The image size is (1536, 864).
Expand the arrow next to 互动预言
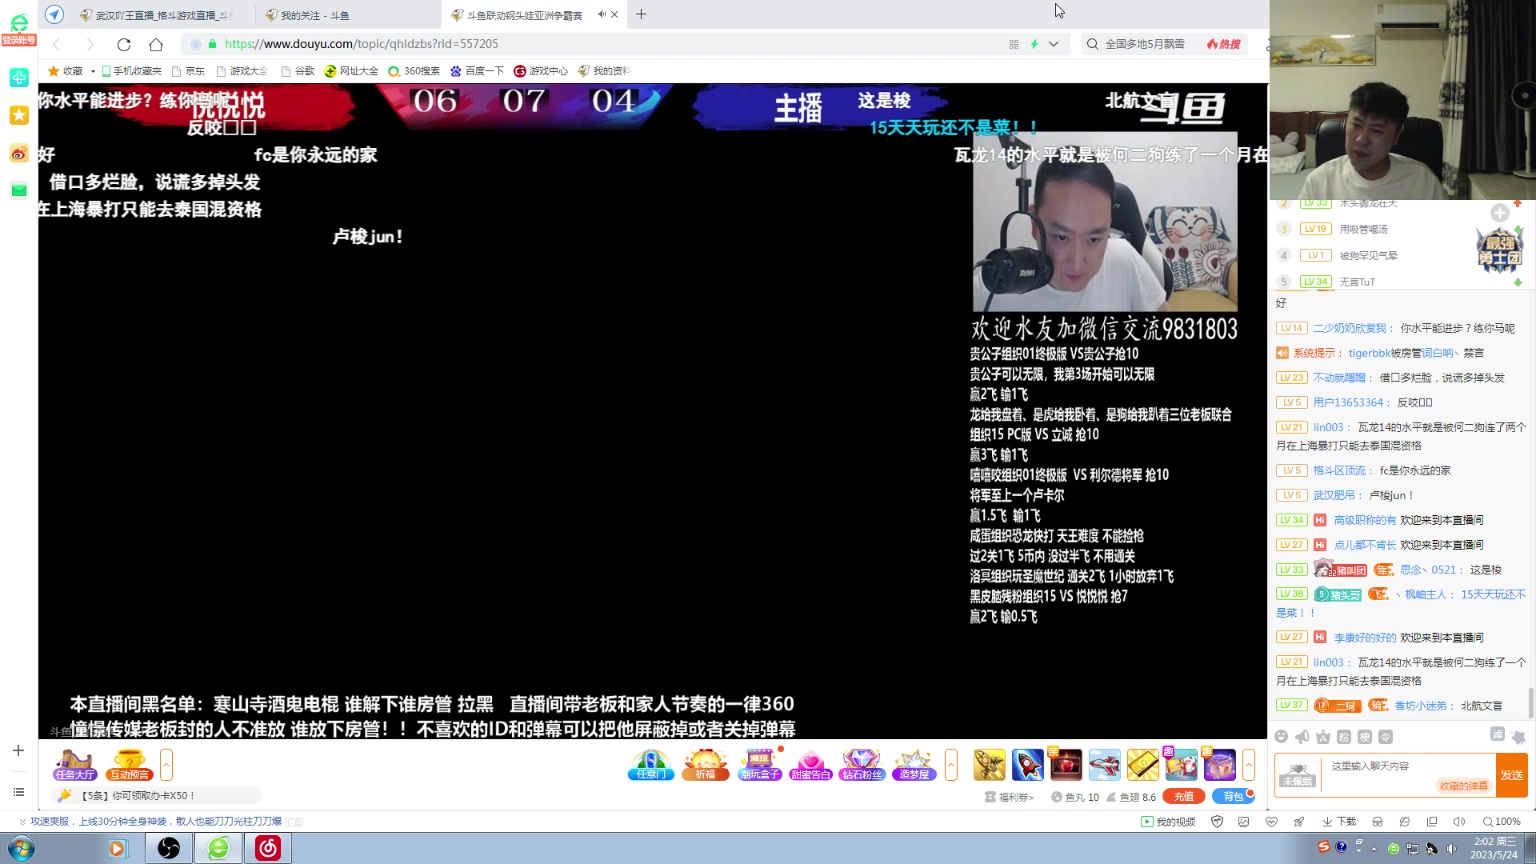[x=166, y=765]
